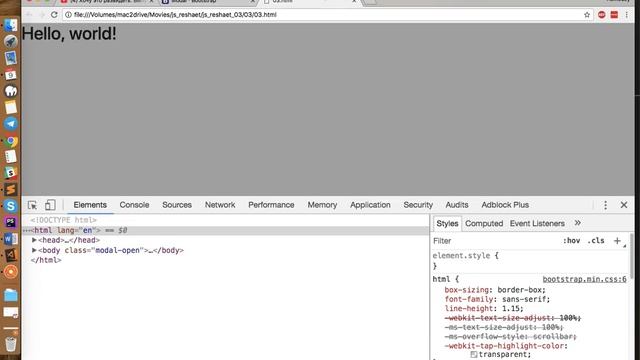This screenshot has height=360, width=640.
Task: Toggle the device toolbar icon
Action: (x=50, y=205)
